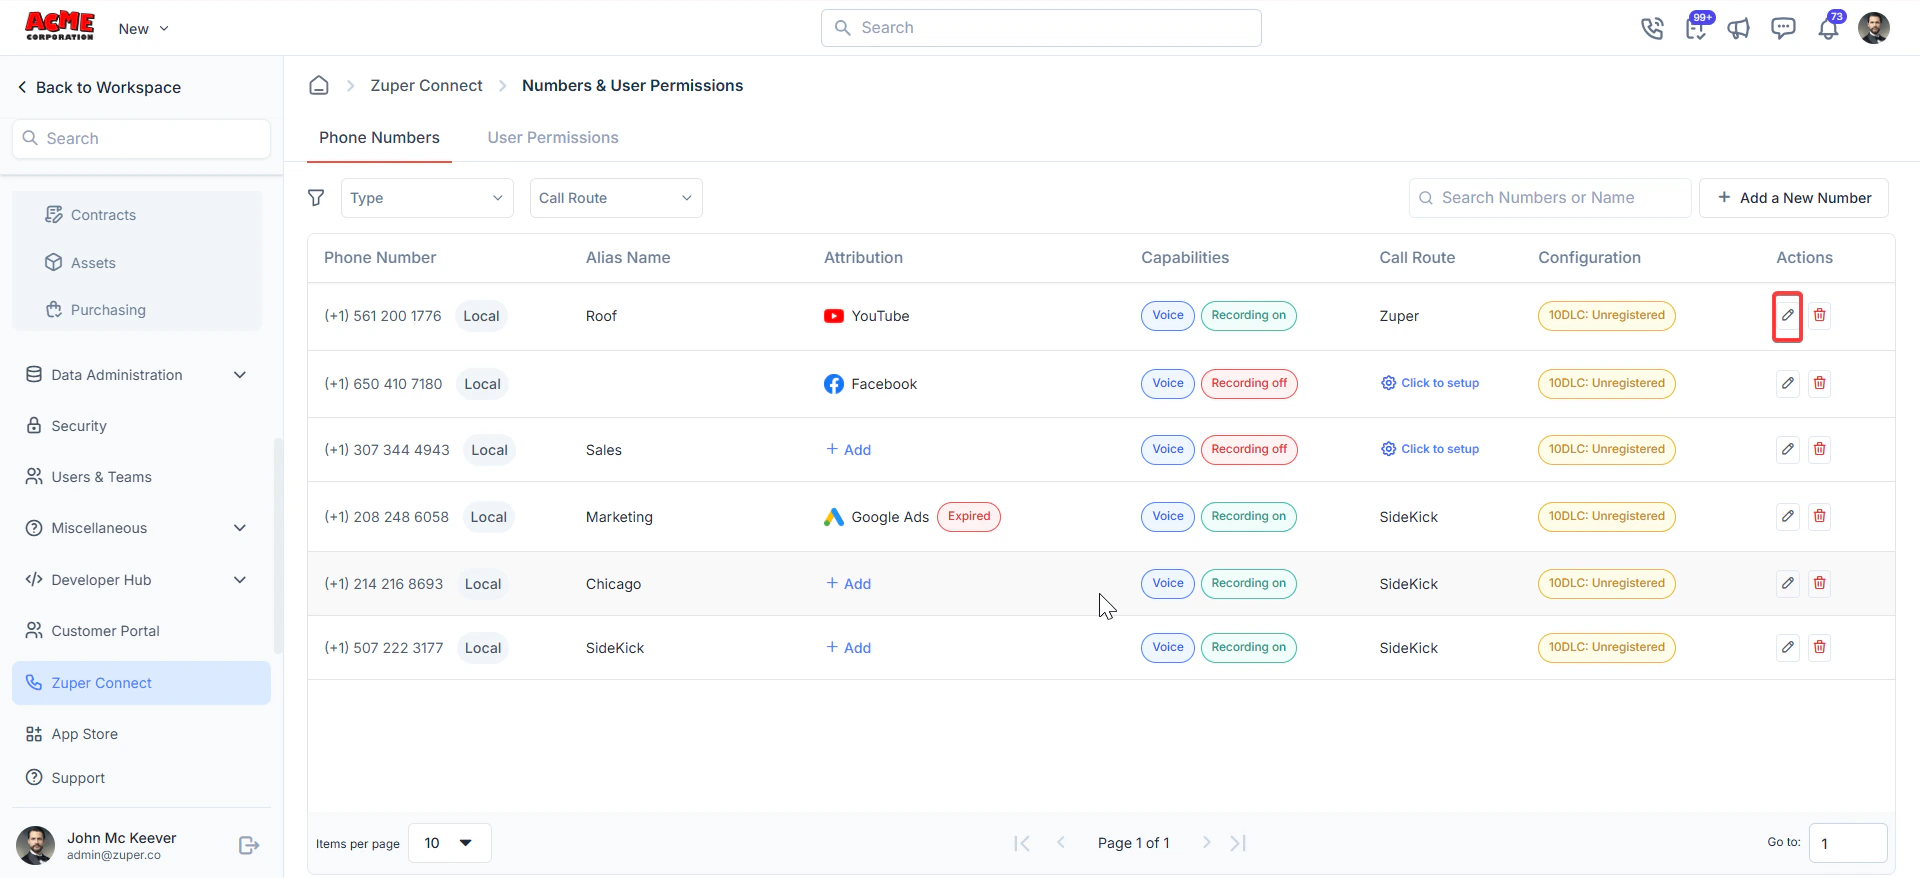
Task: Edit the (+1) 507 222 3177 number
Action: (x=1788, y=648)
